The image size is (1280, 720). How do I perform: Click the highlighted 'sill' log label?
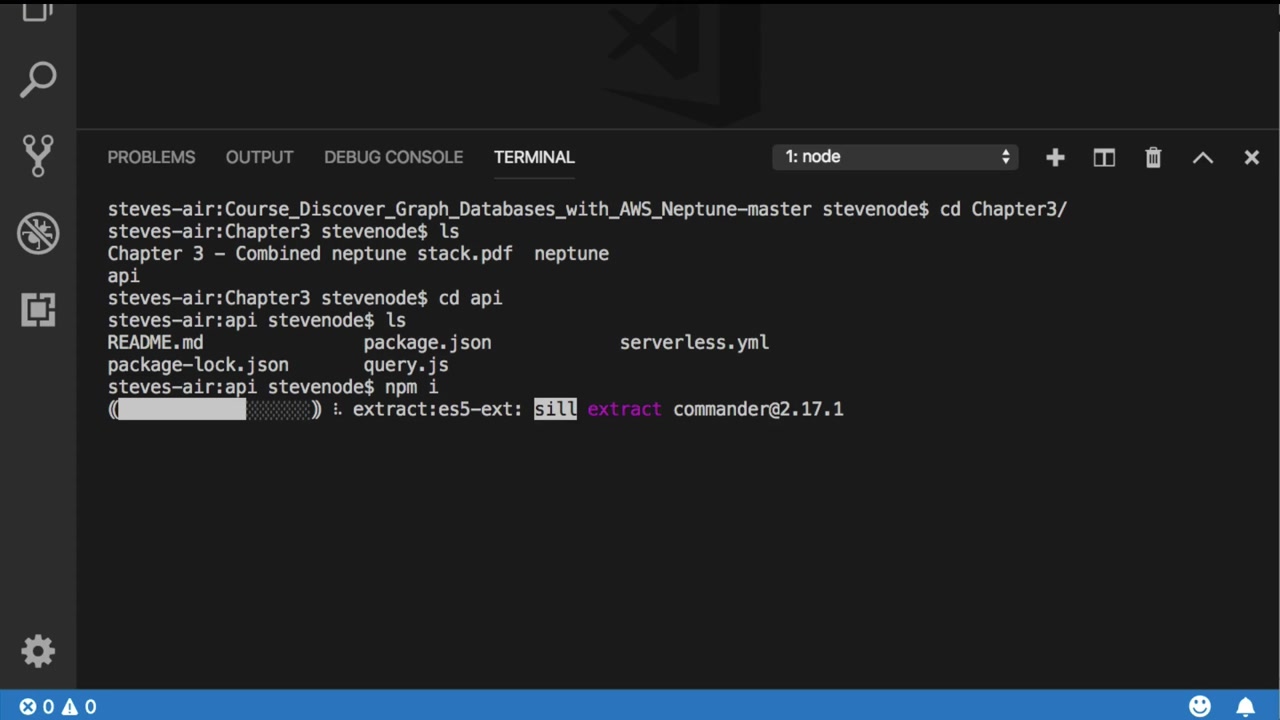pos(555,409)
